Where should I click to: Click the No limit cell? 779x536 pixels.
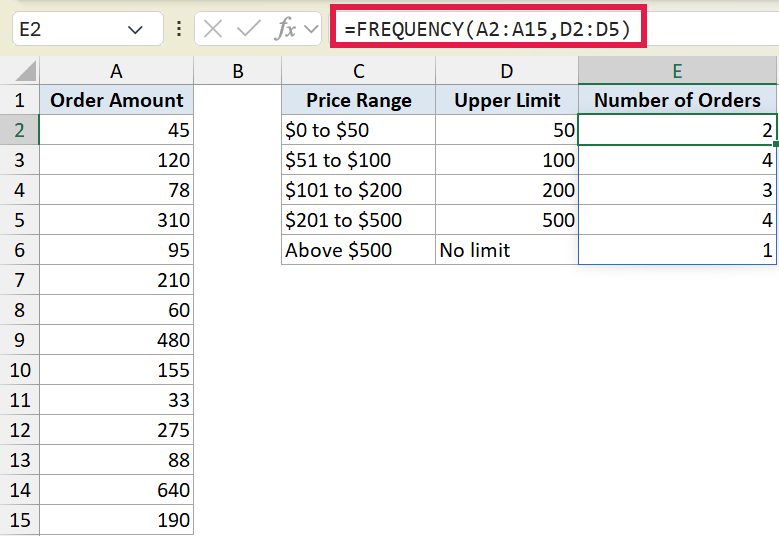point(507,250)
